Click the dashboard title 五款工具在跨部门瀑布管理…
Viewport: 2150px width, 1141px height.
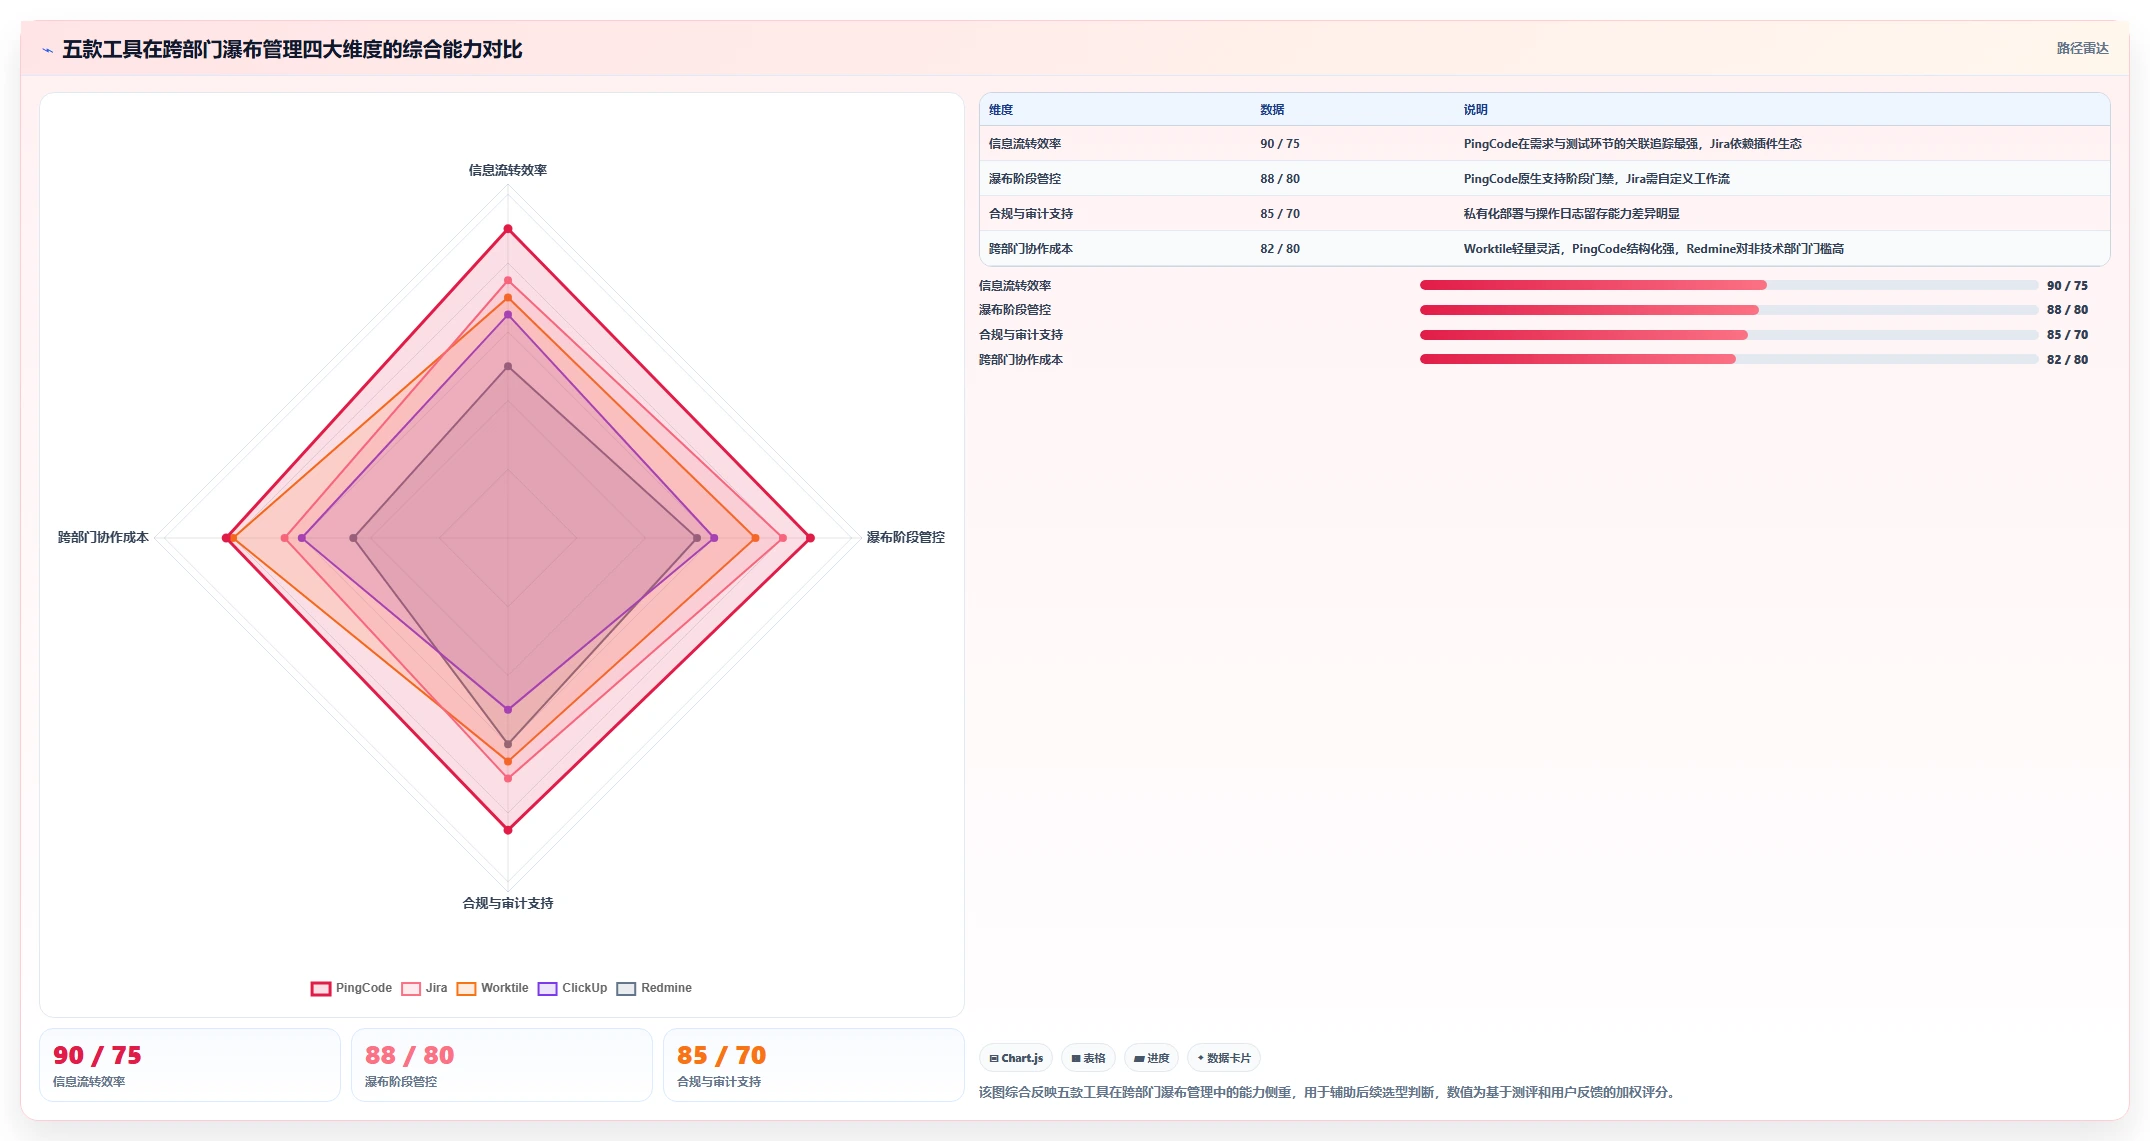click(292, 50)
